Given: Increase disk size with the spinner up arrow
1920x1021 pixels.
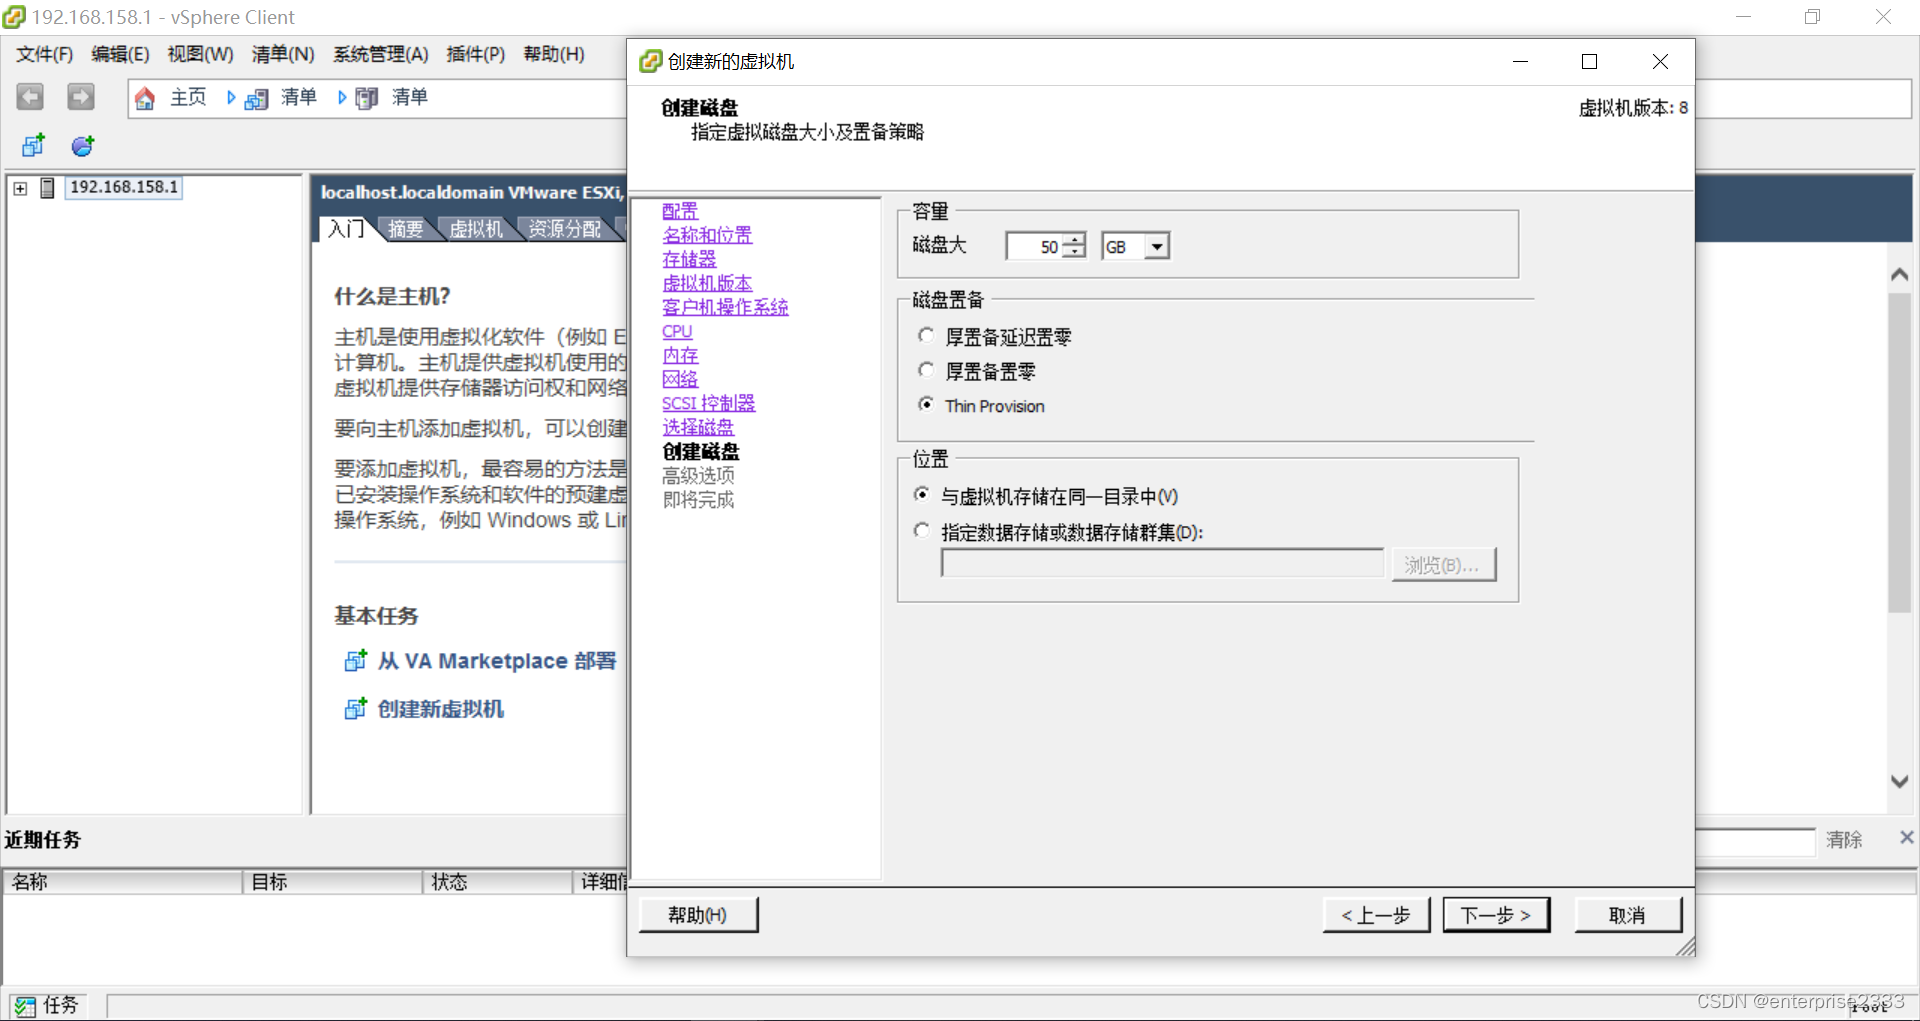Looking at the screenshot, I should (1074, 240).
